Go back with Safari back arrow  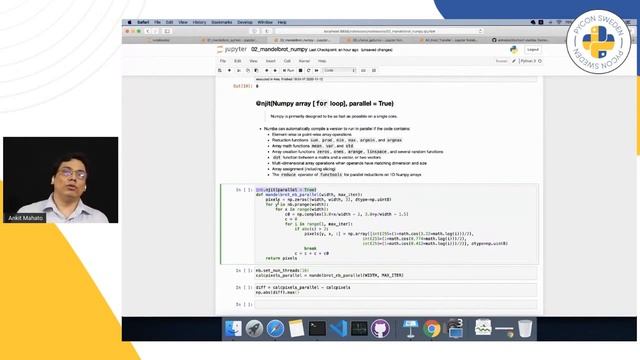148,31
